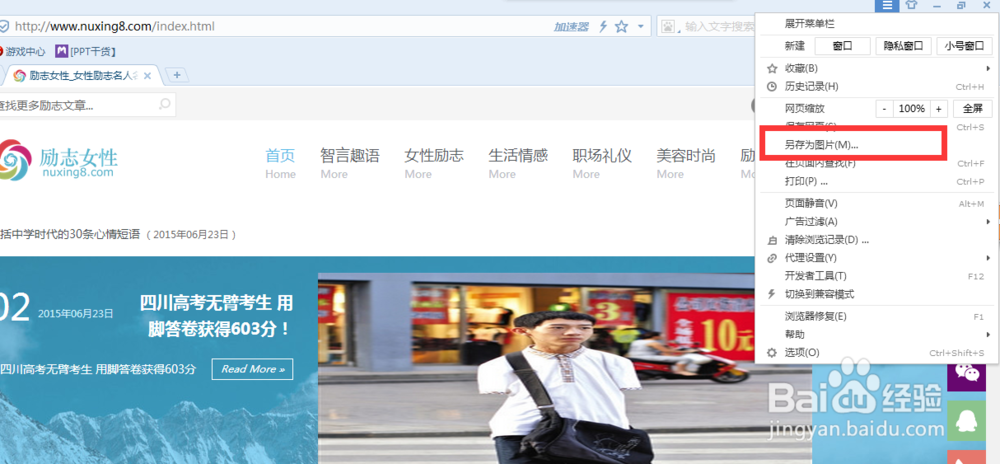Click the search engine paw icon in search box
Viewport: 1000px width, 464px height.
coord(668,27)
